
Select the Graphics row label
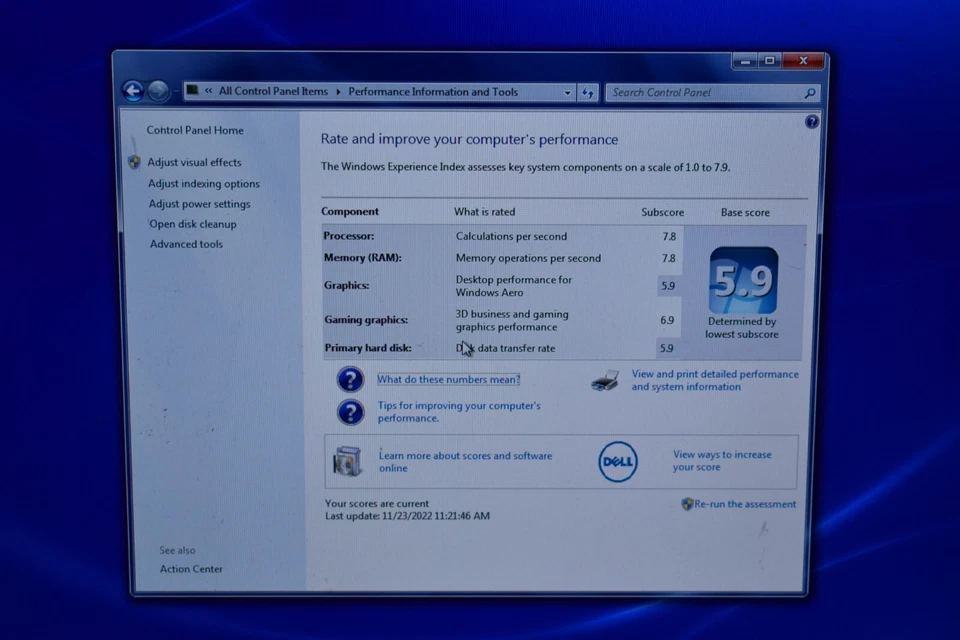click(x=347, y=285)
